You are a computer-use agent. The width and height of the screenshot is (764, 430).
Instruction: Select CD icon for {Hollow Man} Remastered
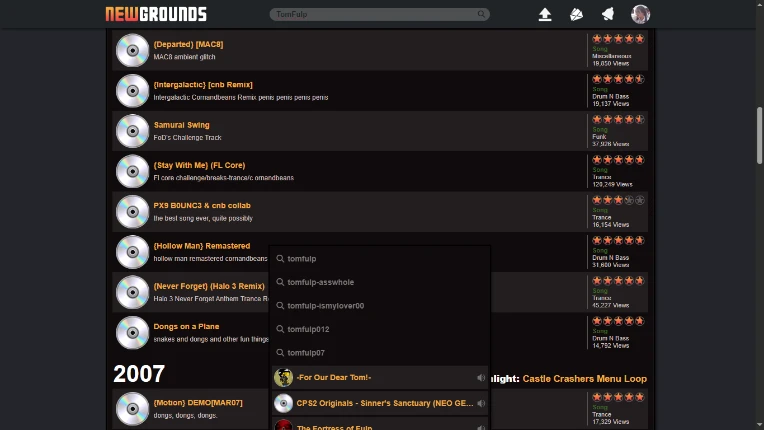point(132,252)
